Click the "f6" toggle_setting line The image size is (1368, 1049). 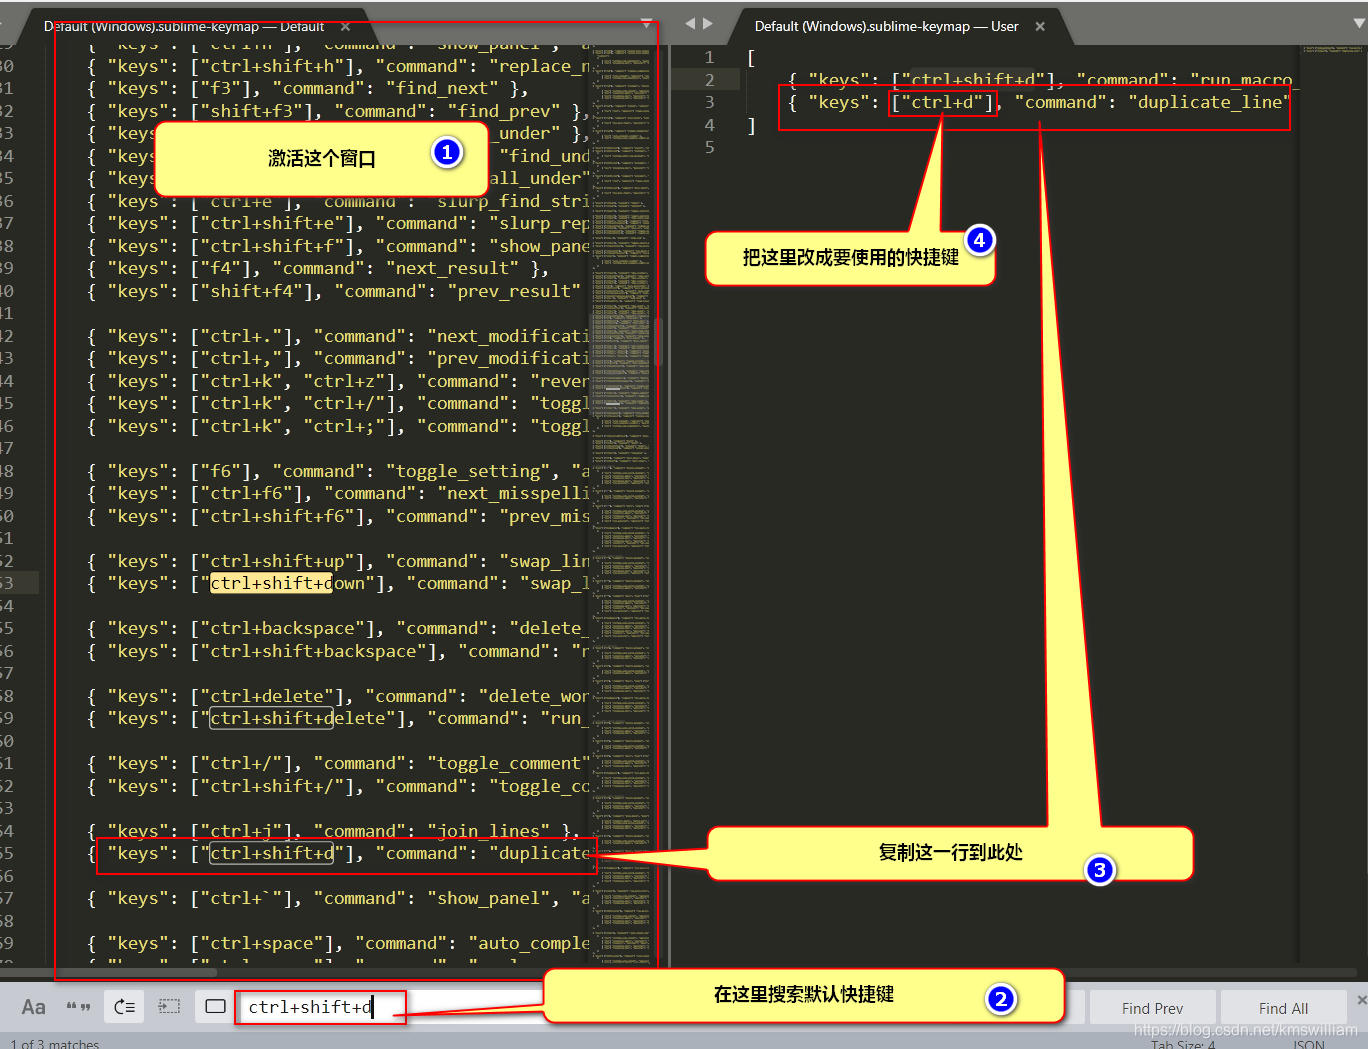pos(338,471)
